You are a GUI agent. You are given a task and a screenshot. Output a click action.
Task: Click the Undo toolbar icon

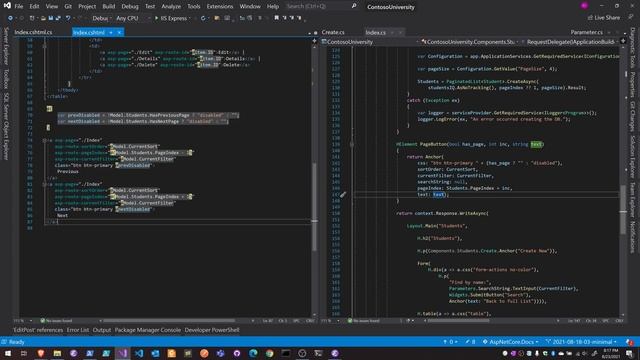pos(68,18)
